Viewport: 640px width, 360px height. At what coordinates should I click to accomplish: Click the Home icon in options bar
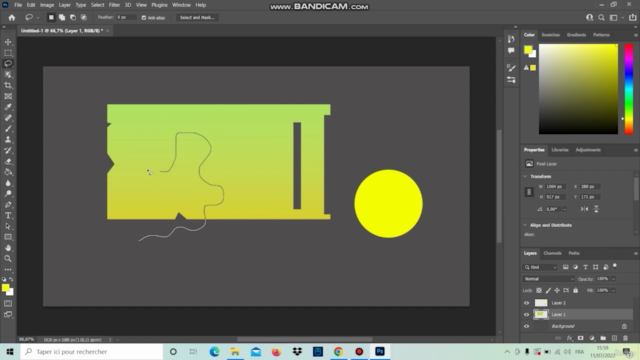11,18
